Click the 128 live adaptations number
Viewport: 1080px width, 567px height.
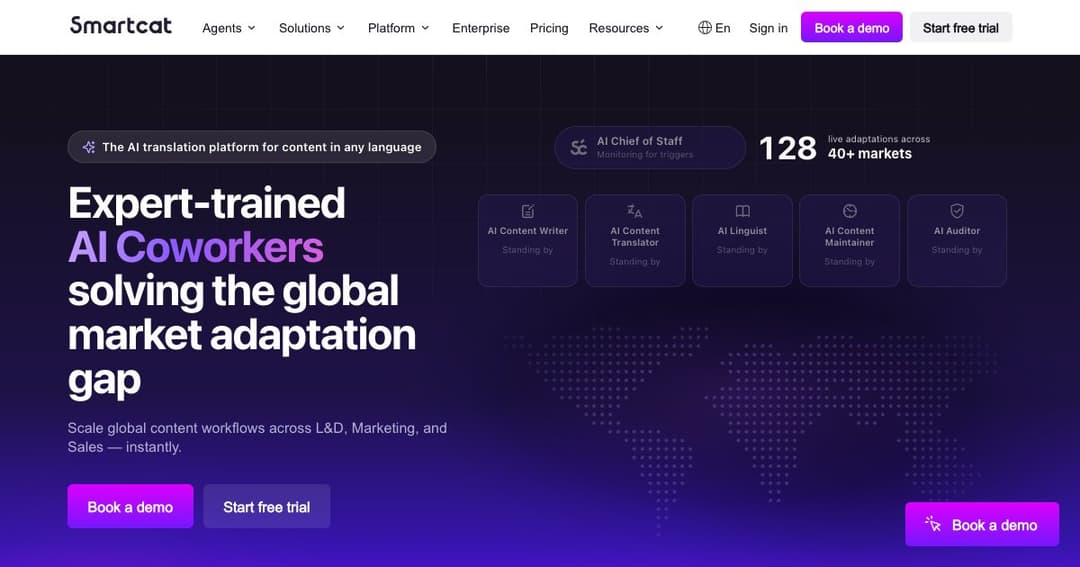(787, 148)
